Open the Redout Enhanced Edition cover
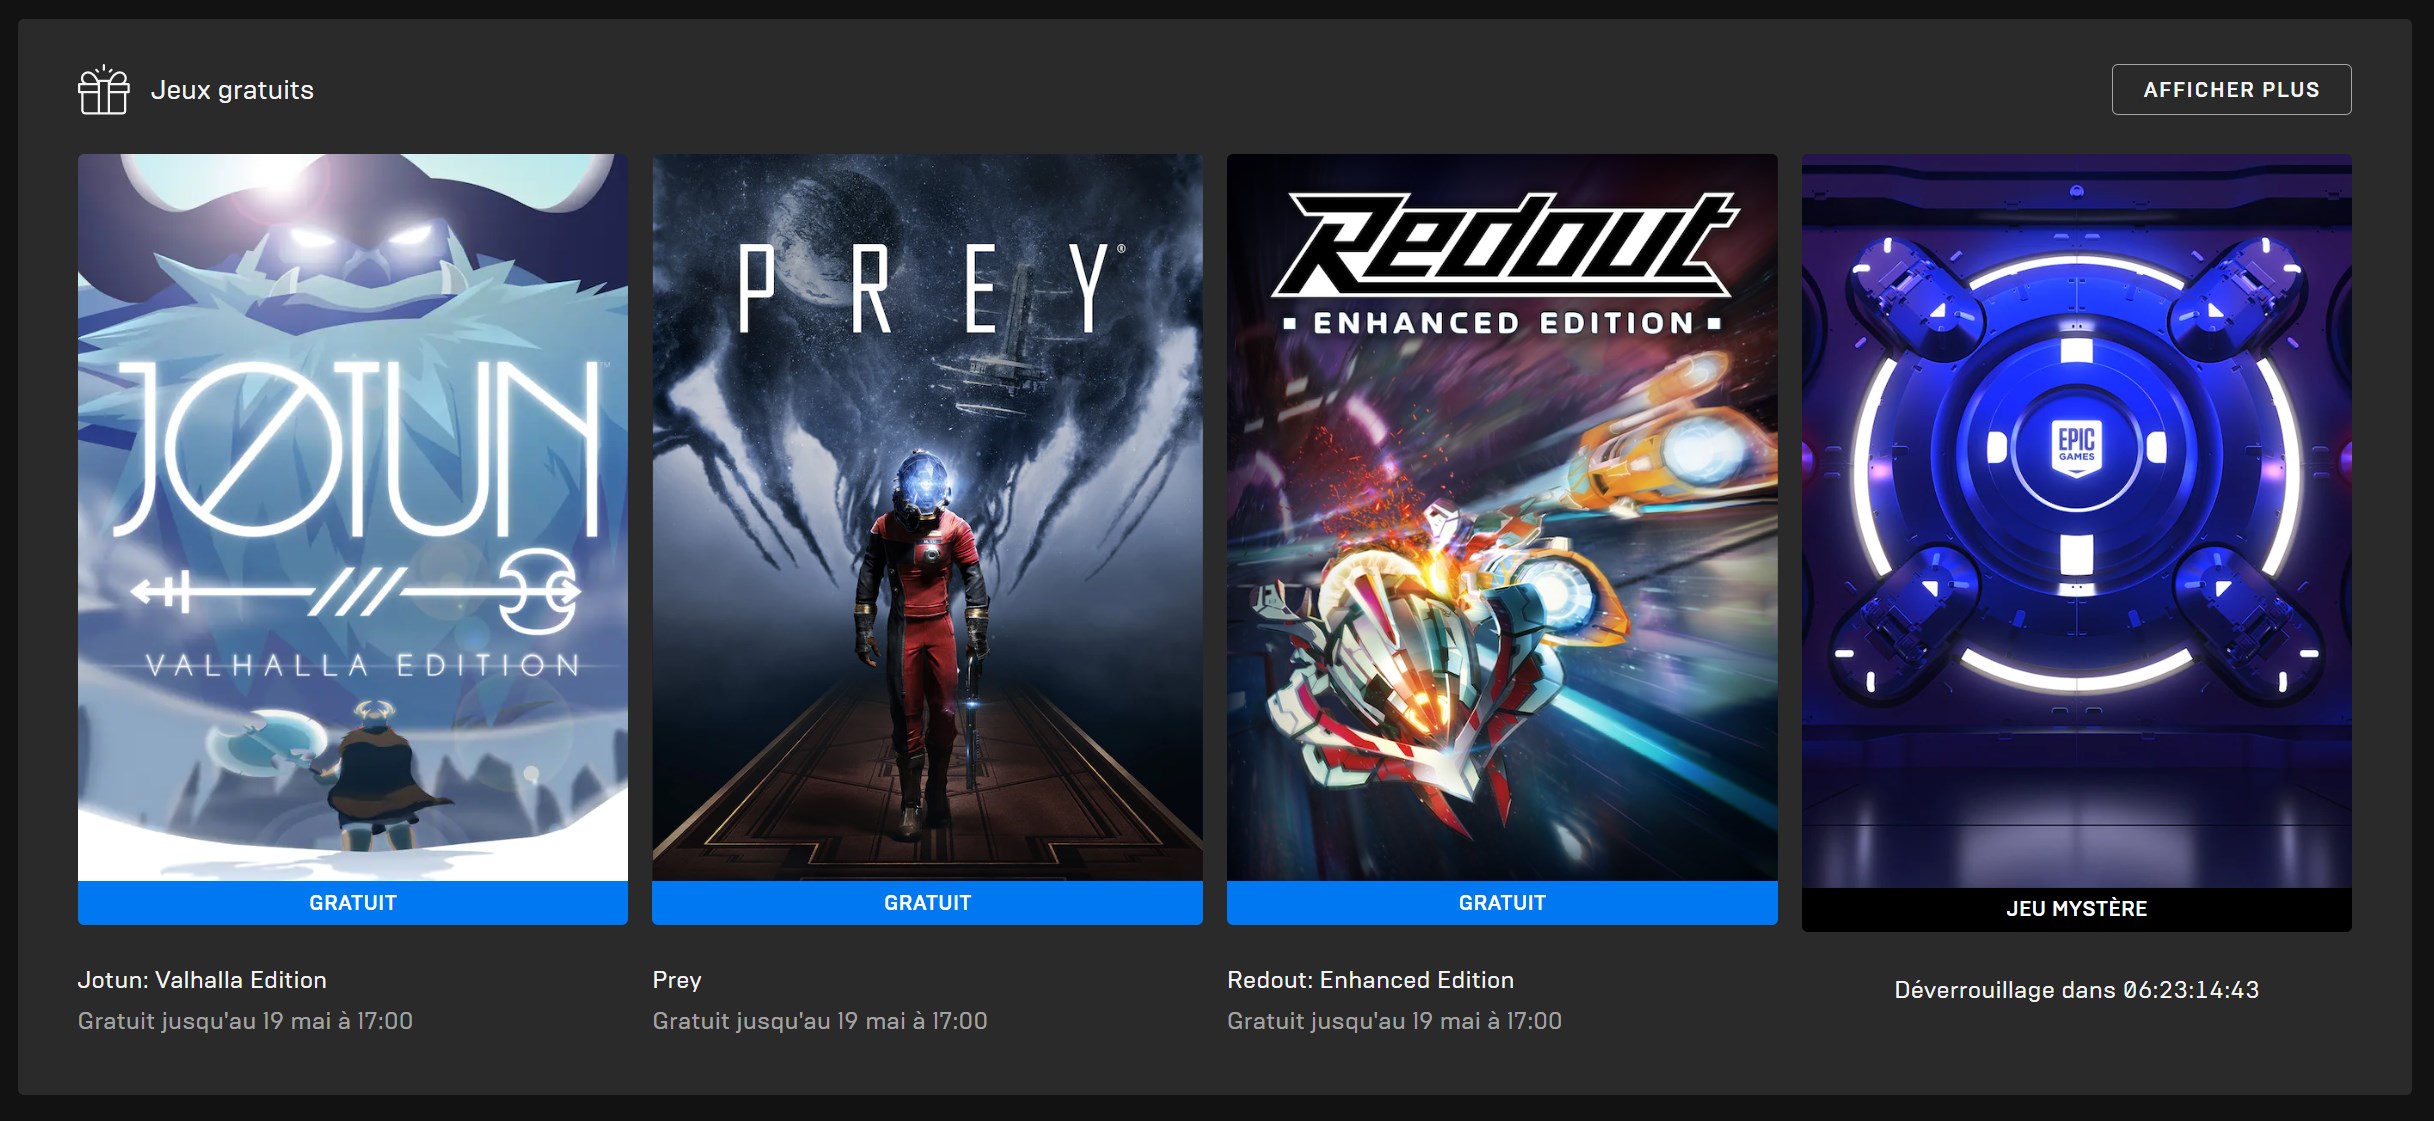Viewport: 2434px width, 1121px height. (1502, 517)
